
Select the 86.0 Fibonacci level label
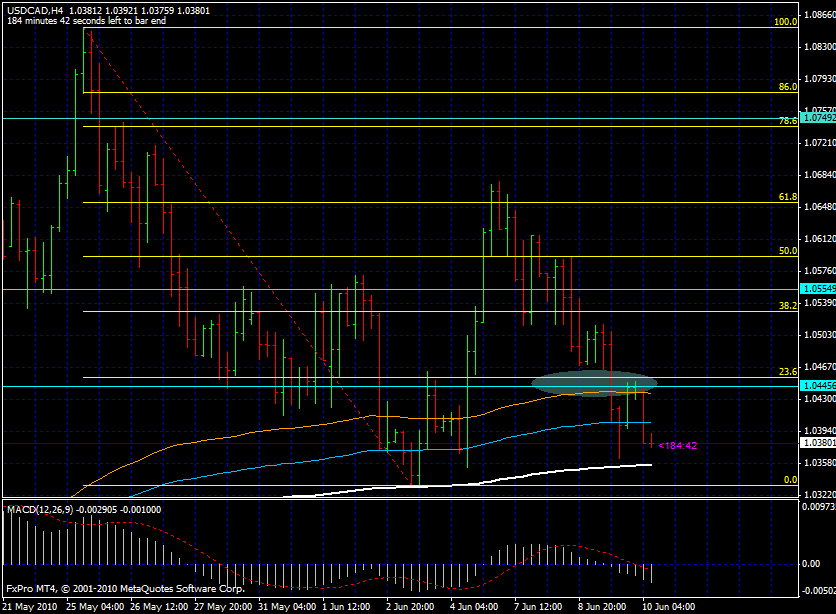787,87
